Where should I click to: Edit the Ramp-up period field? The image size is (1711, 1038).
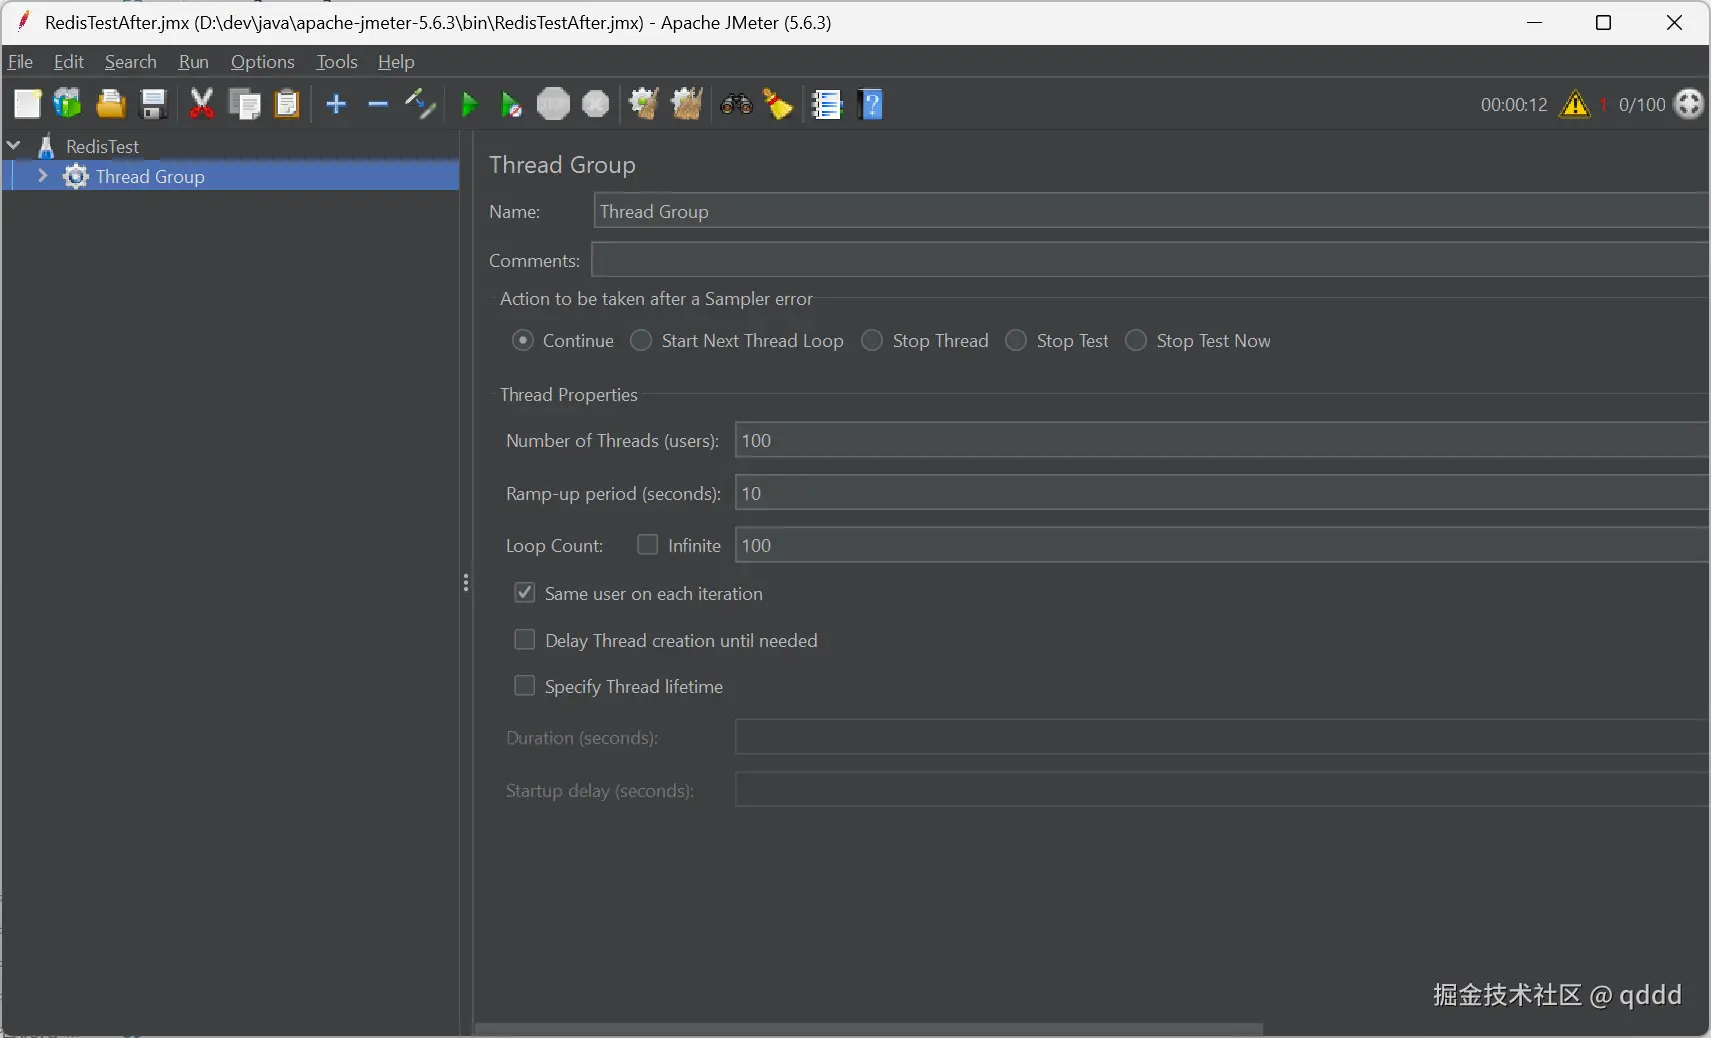(1222, 493)
